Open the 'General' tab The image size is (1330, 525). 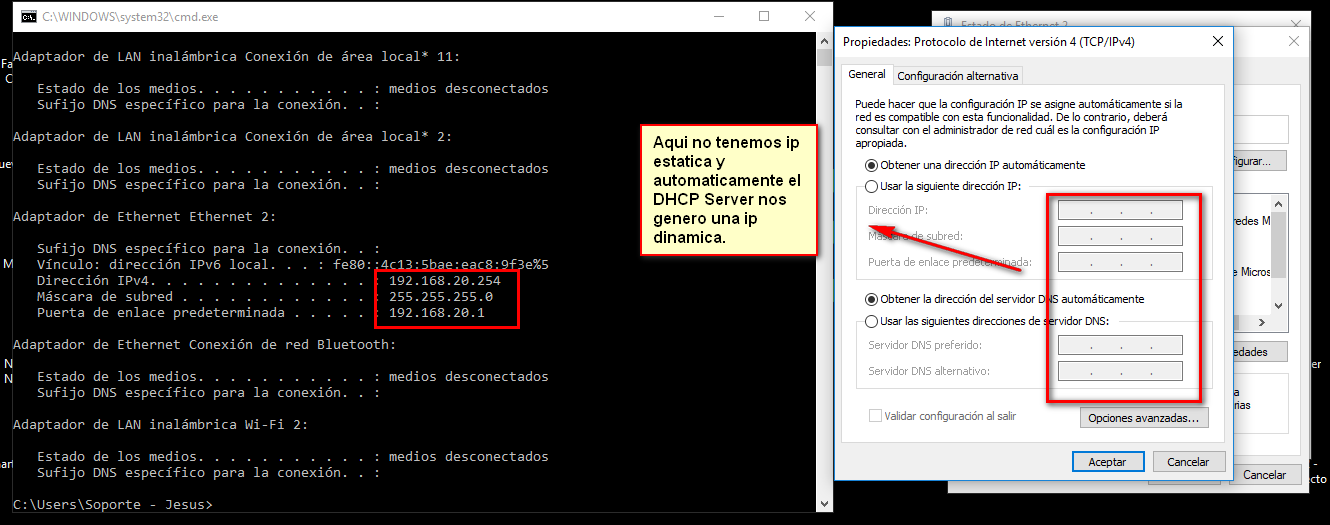pos(867,75)
